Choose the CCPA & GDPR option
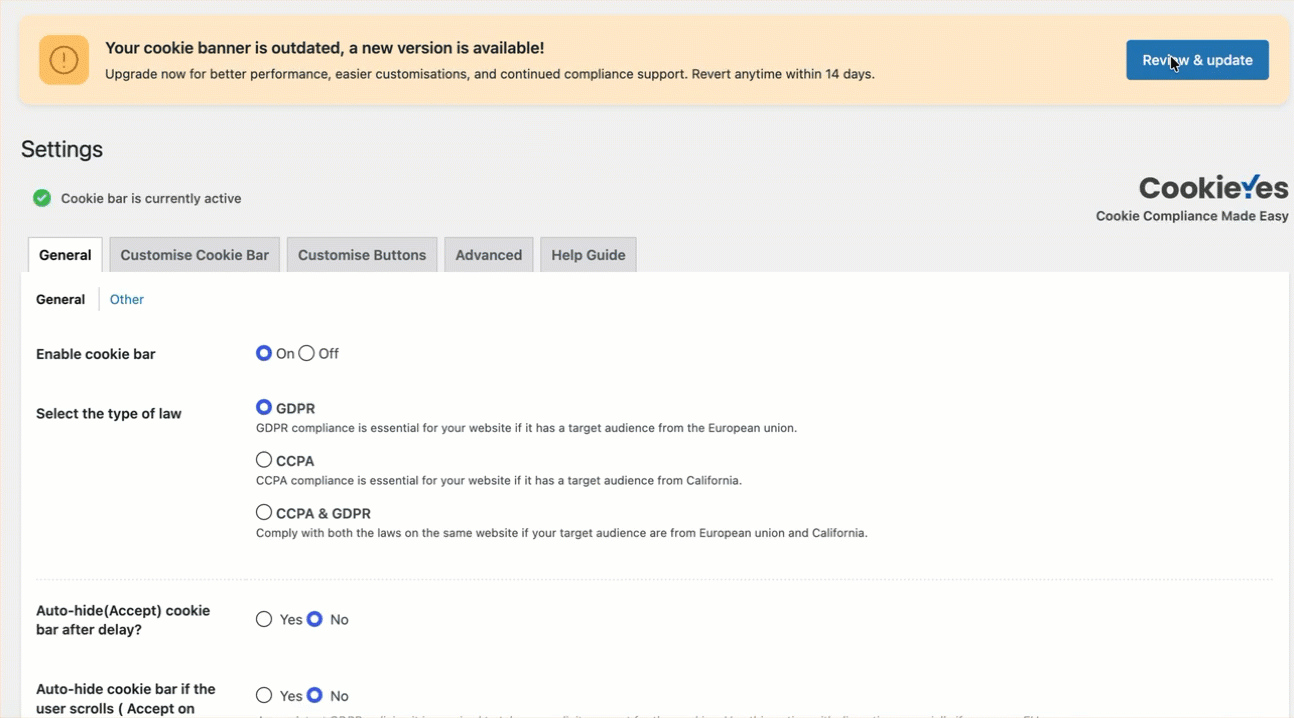1294x718 pixels. 264,512
